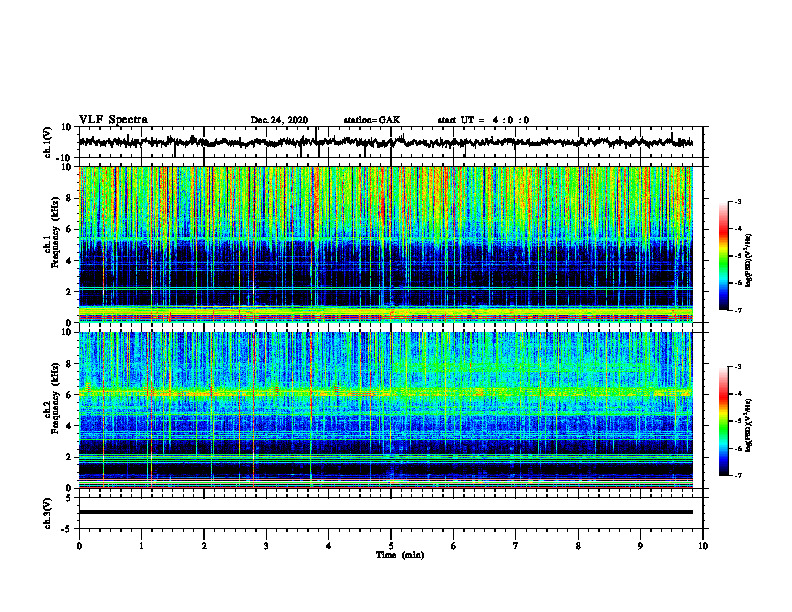Screen dimensions: 792x612
Task: Click the "-3" label on ch.1 color bar
Action: pyautogui.click(x=737, y=201)
